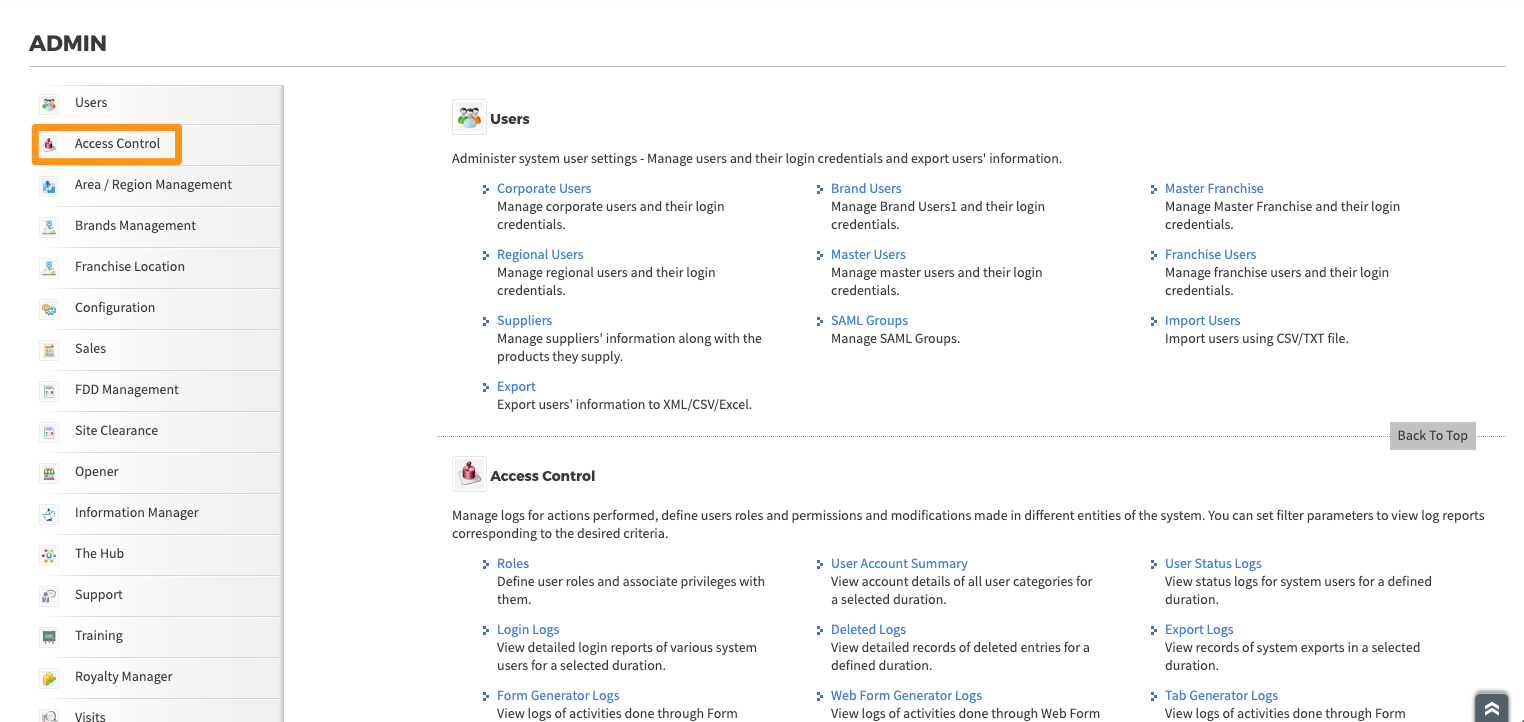Viewport: 1524px width, 722px height.
Task: Click the Users section header icon
Action: pos(469,118)
